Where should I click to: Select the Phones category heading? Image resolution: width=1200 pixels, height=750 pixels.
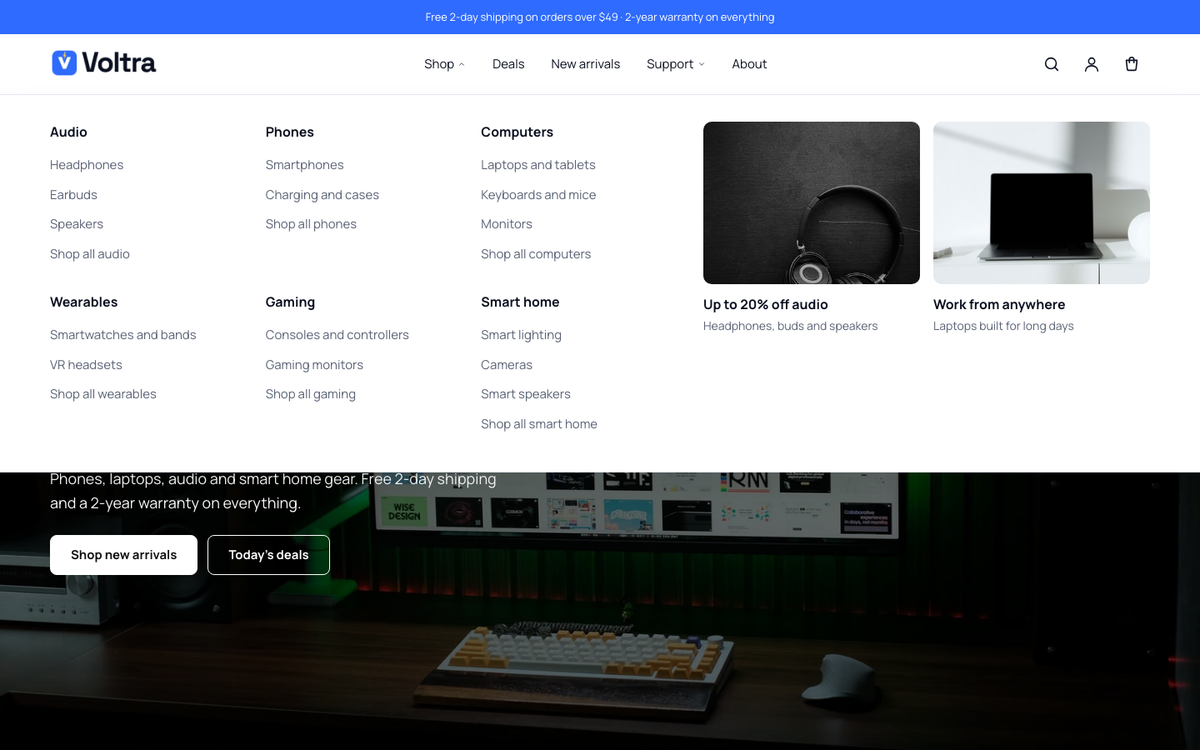point(290,132)
